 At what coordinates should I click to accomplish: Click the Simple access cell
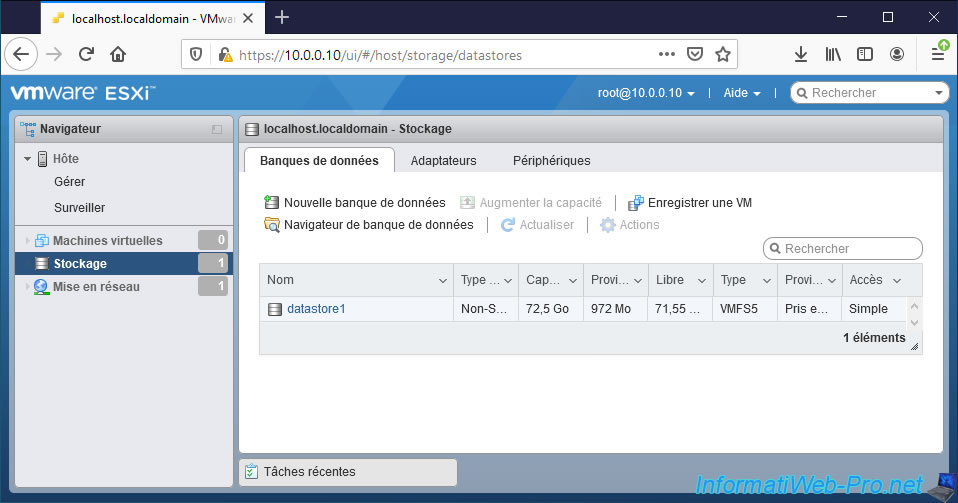872,309
